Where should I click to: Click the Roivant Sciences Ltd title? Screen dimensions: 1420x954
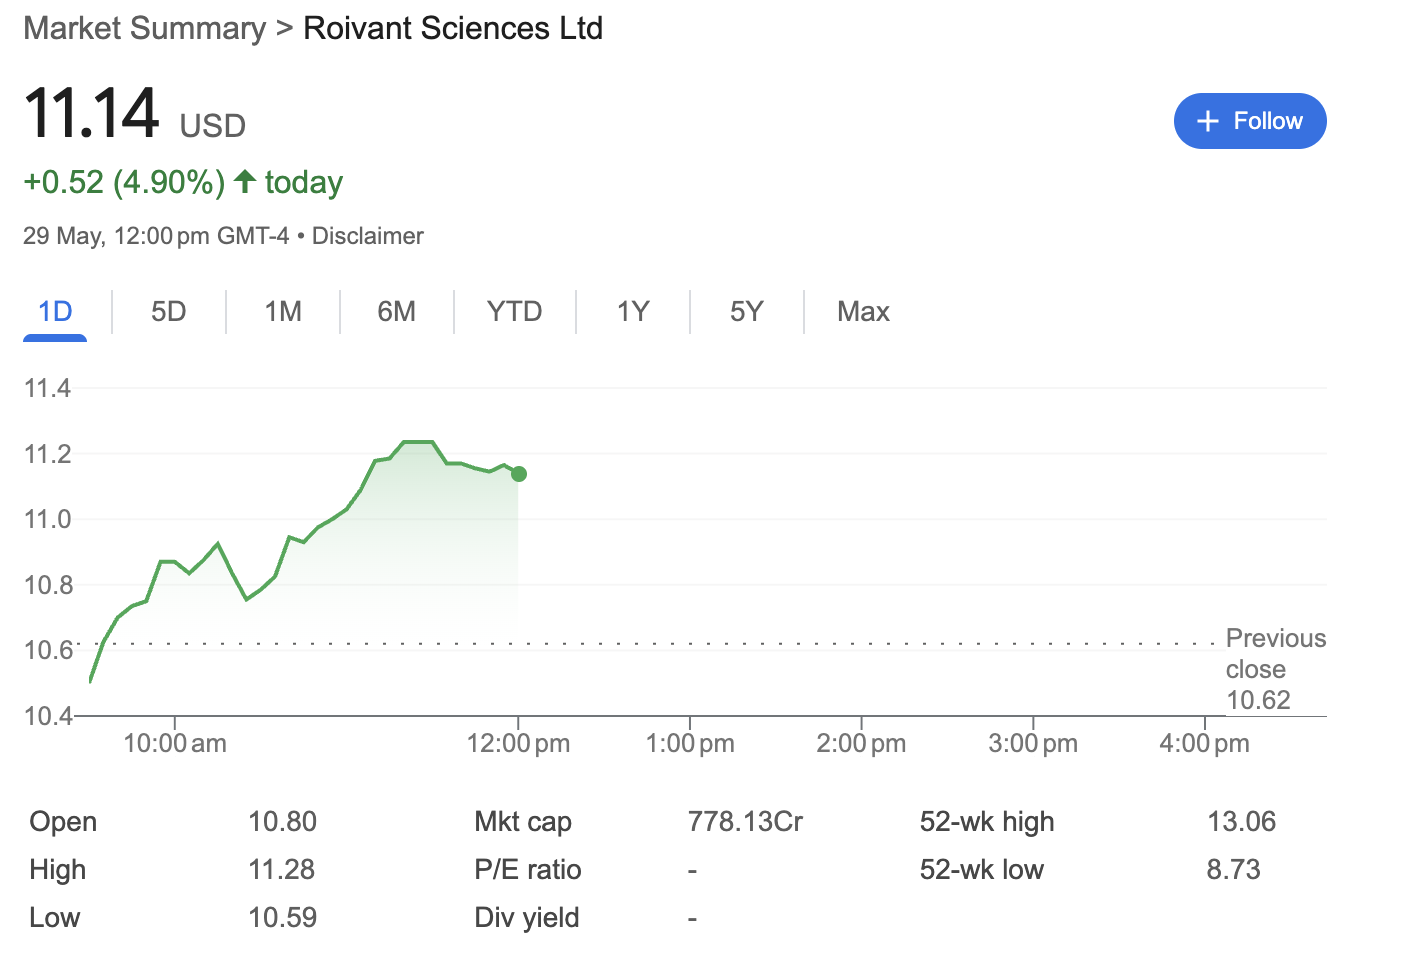coord(453,28)
